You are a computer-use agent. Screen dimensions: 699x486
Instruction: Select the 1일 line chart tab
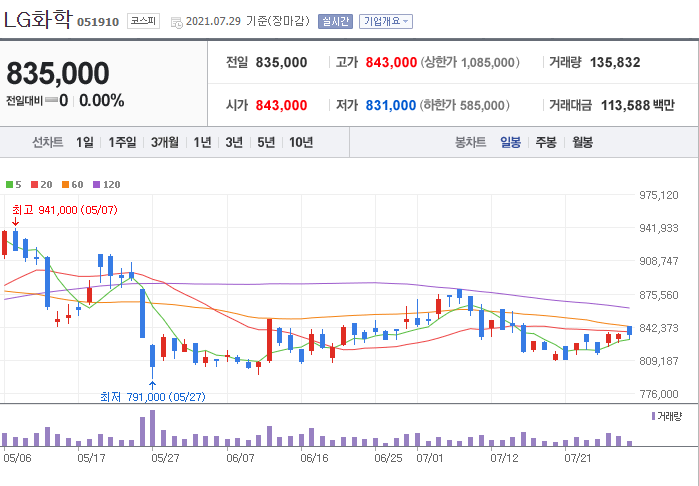85,142
